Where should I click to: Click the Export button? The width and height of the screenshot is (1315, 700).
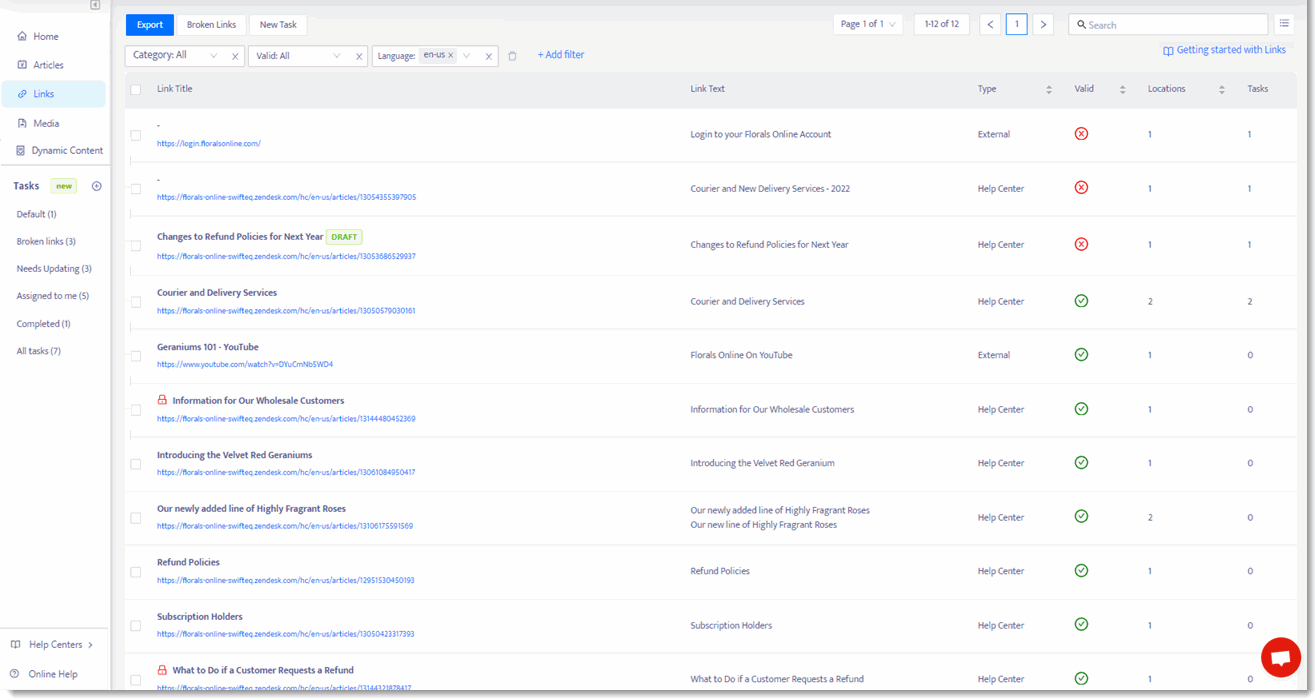coord(150,25)
